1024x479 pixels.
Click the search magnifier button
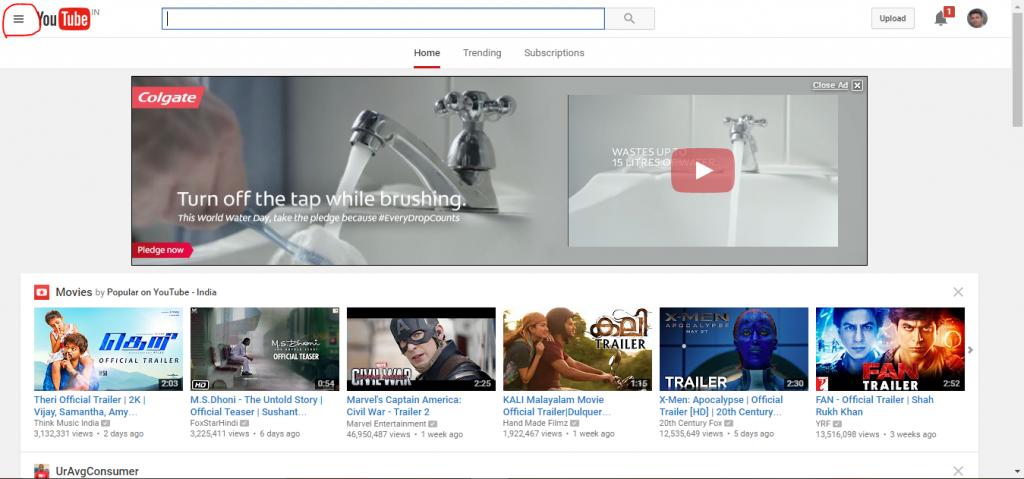(x=630, y=19)
